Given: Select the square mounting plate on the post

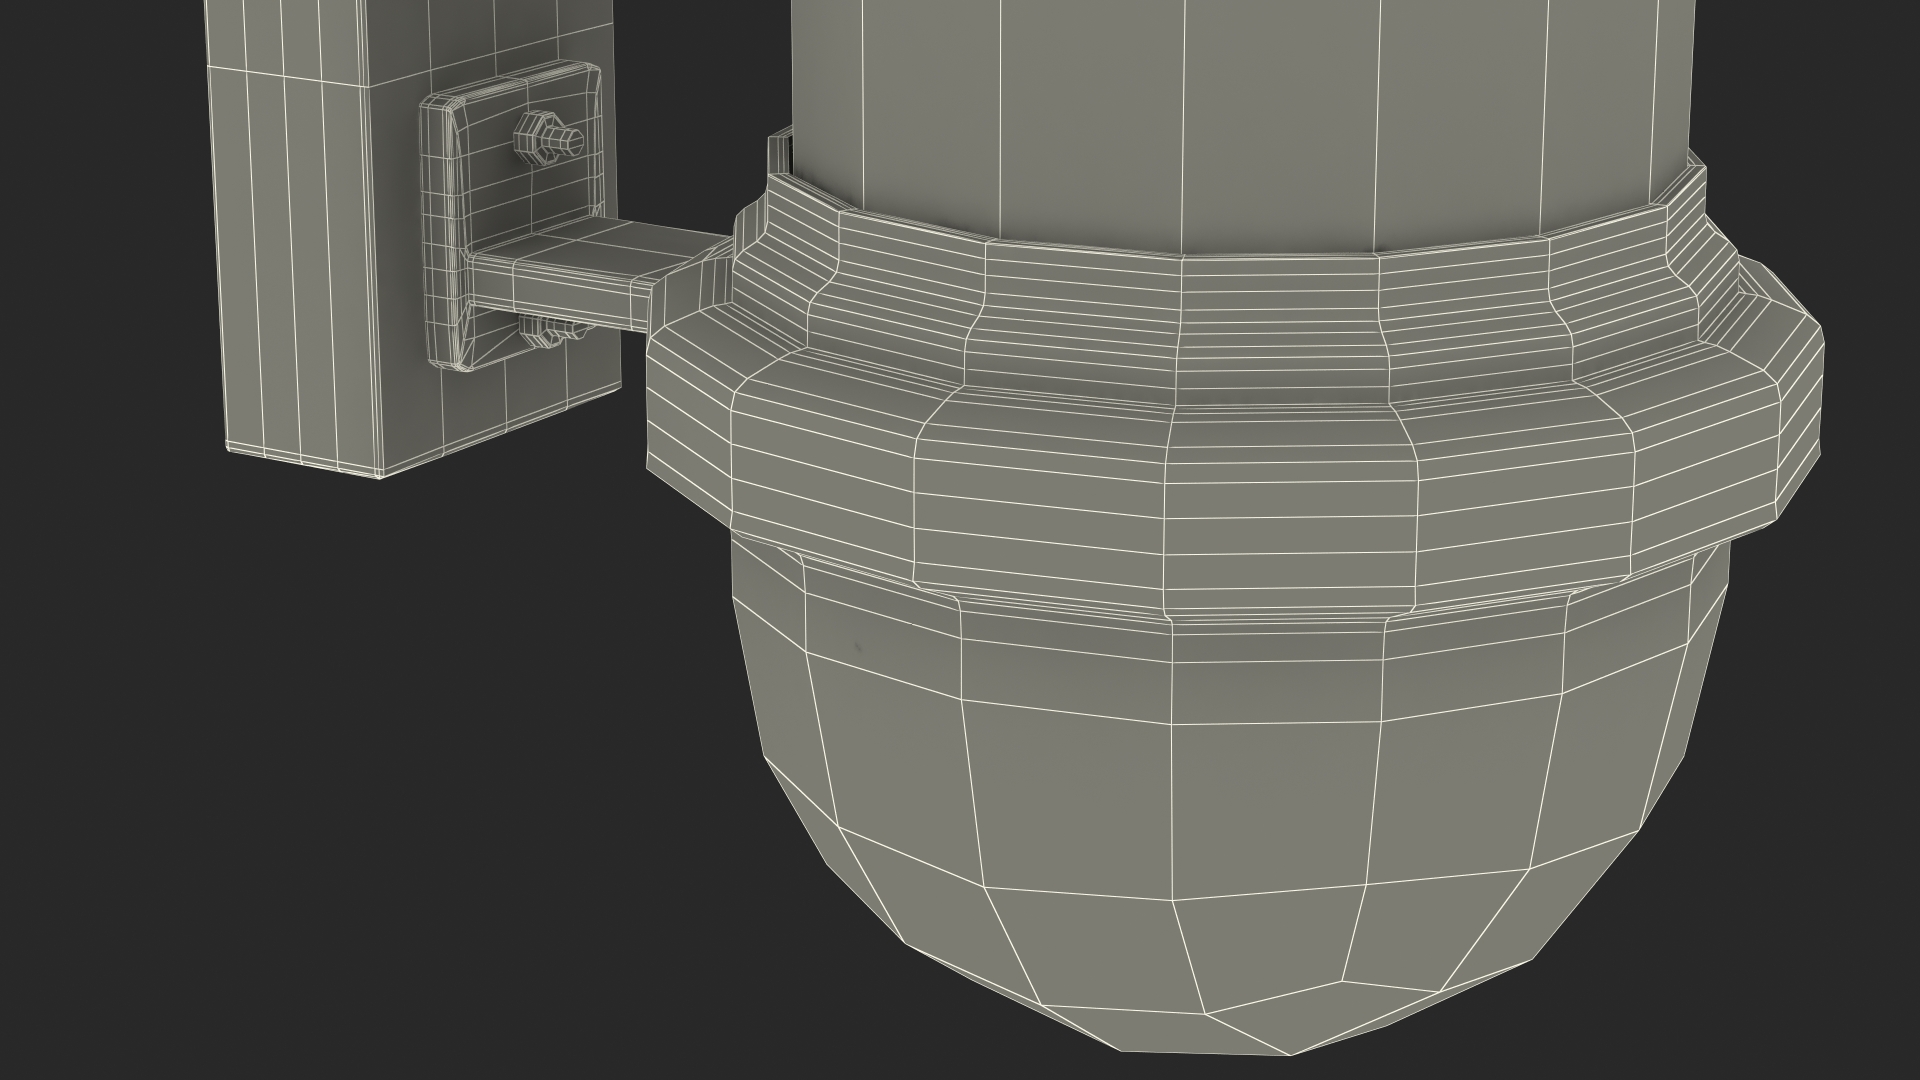Looking at the screenshot, I should coord(511,215).
